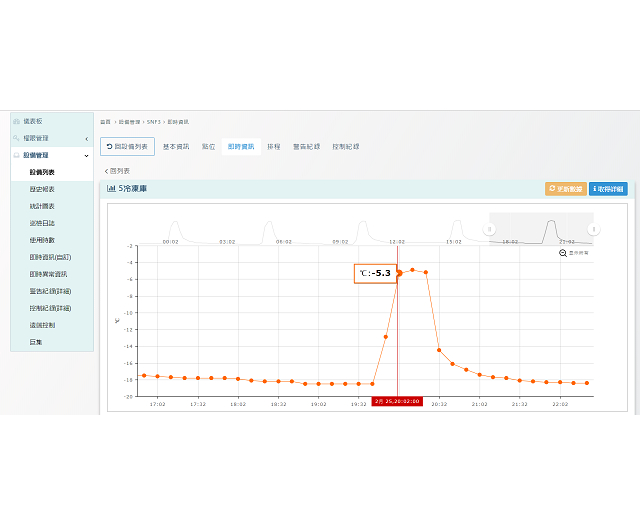Click the 權限管理 sidebar icon
The width and height of the screenshot is (640, 525).
click(17, 138)
